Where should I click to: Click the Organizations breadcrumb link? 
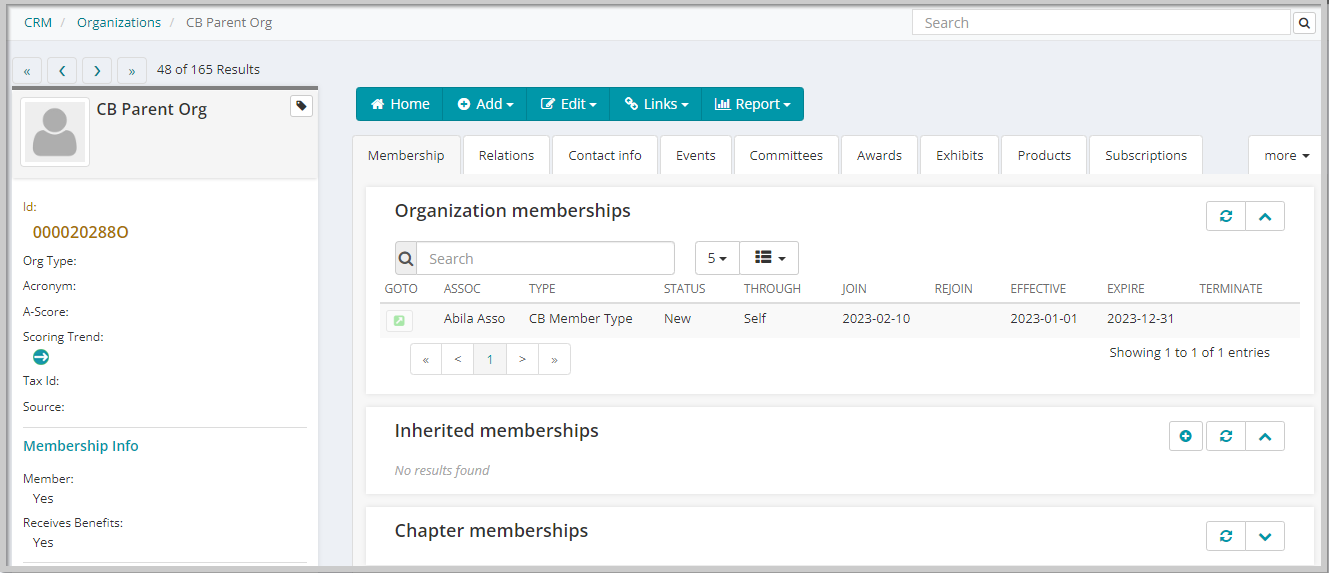pyautogui.click(x=119, y=22)
